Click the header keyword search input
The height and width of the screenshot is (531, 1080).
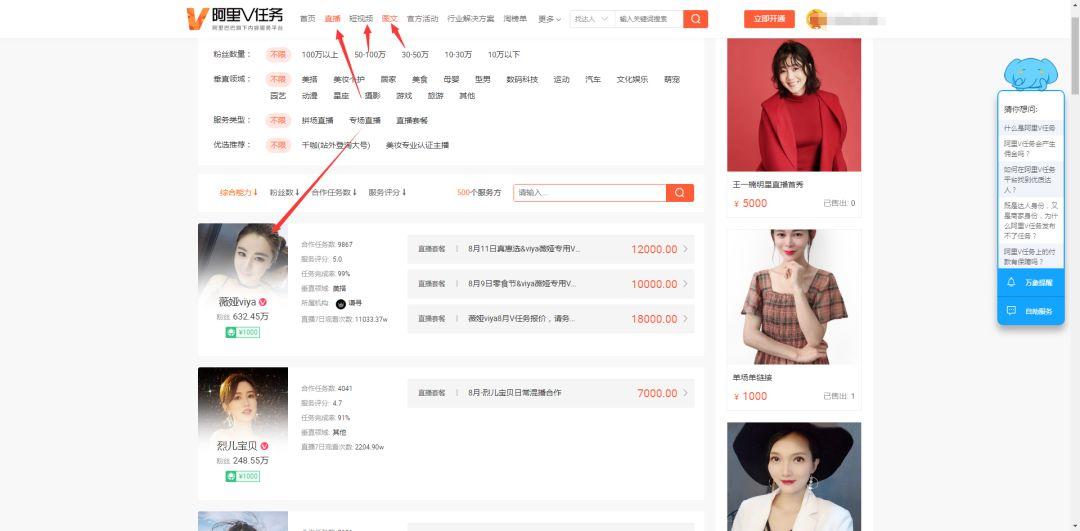coord(649,19)
